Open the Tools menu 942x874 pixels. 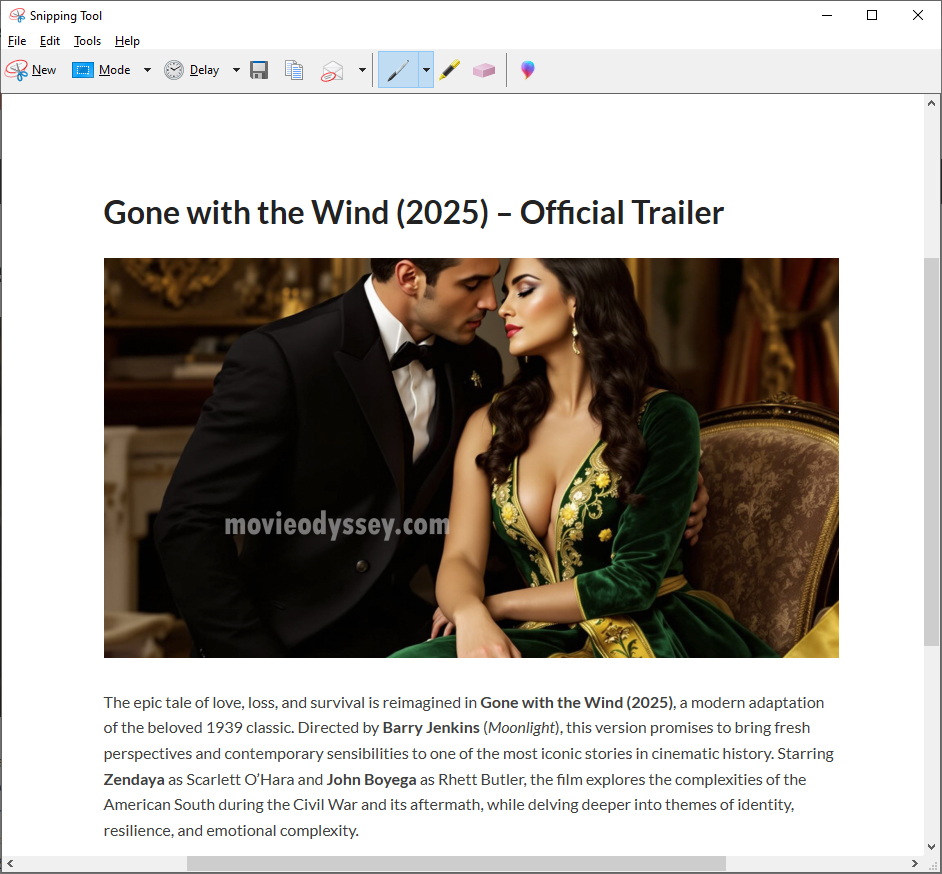click(87, 41)
